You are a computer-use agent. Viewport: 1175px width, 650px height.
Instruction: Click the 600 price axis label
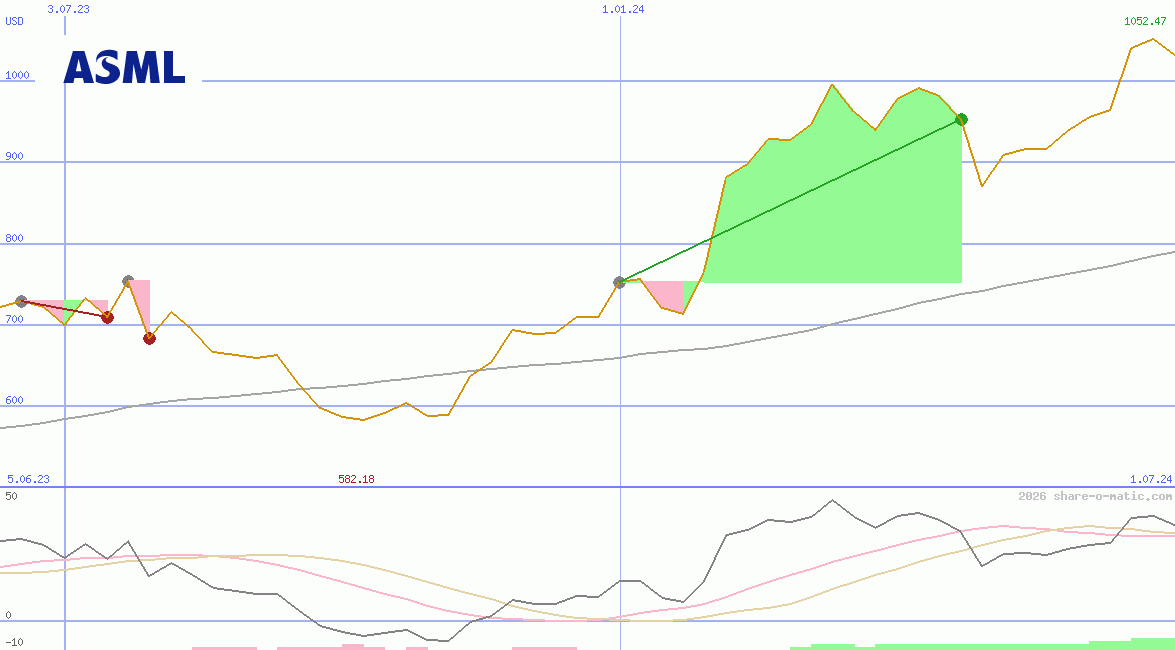click(x=14, y=400)
